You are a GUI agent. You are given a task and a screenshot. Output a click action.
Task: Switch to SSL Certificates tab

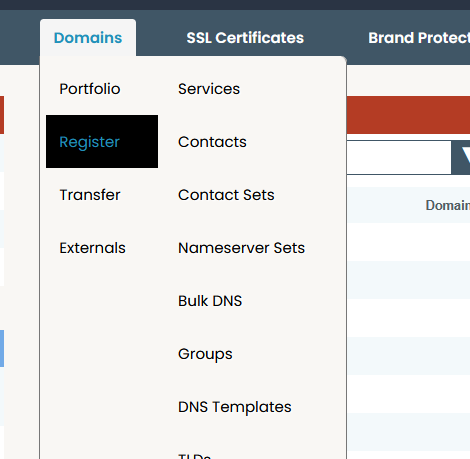(x=245, y=38)
